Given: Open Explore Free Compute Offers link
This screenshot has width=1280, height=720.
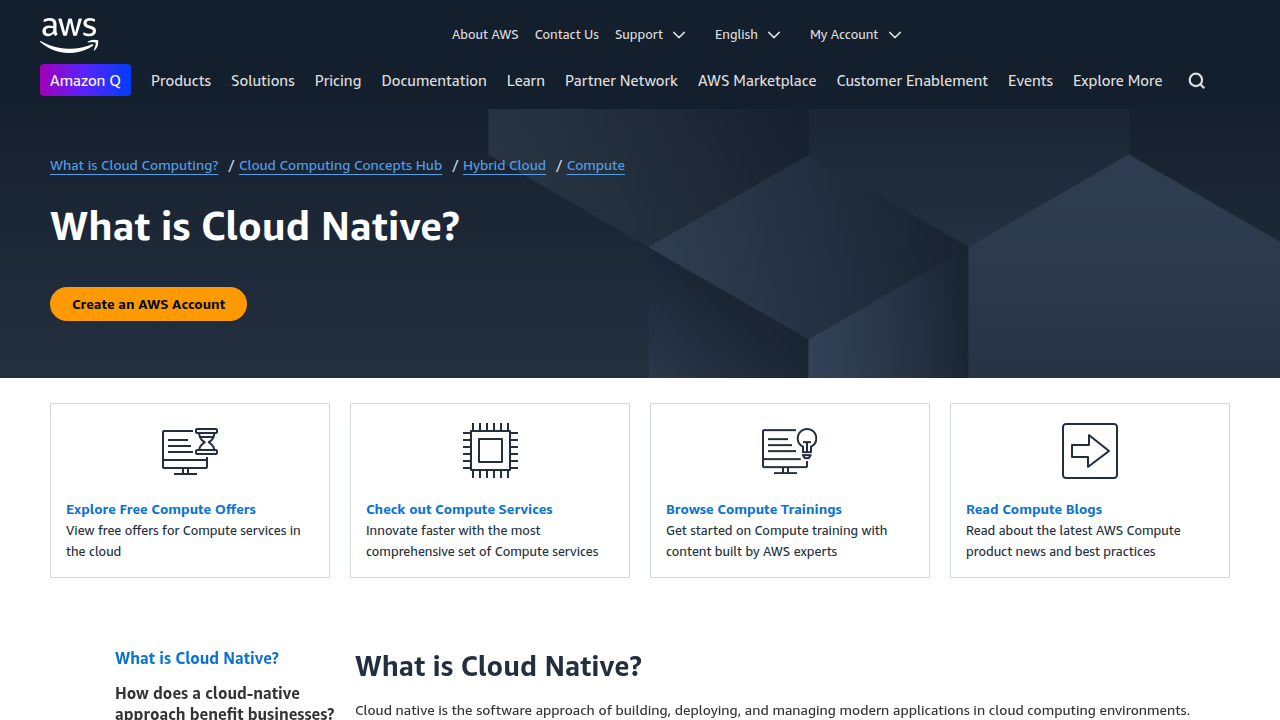Looking at the screenshot, I should 161,509.
